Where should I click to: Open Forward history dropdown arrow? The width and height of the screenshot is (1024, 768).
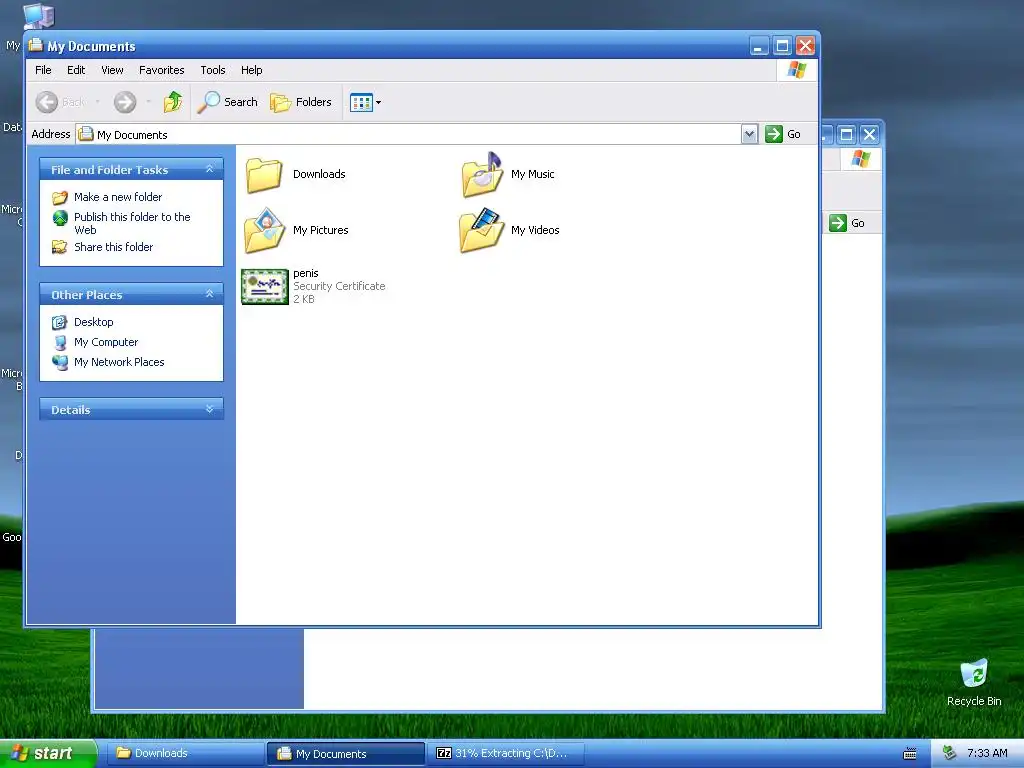[149, 102]
